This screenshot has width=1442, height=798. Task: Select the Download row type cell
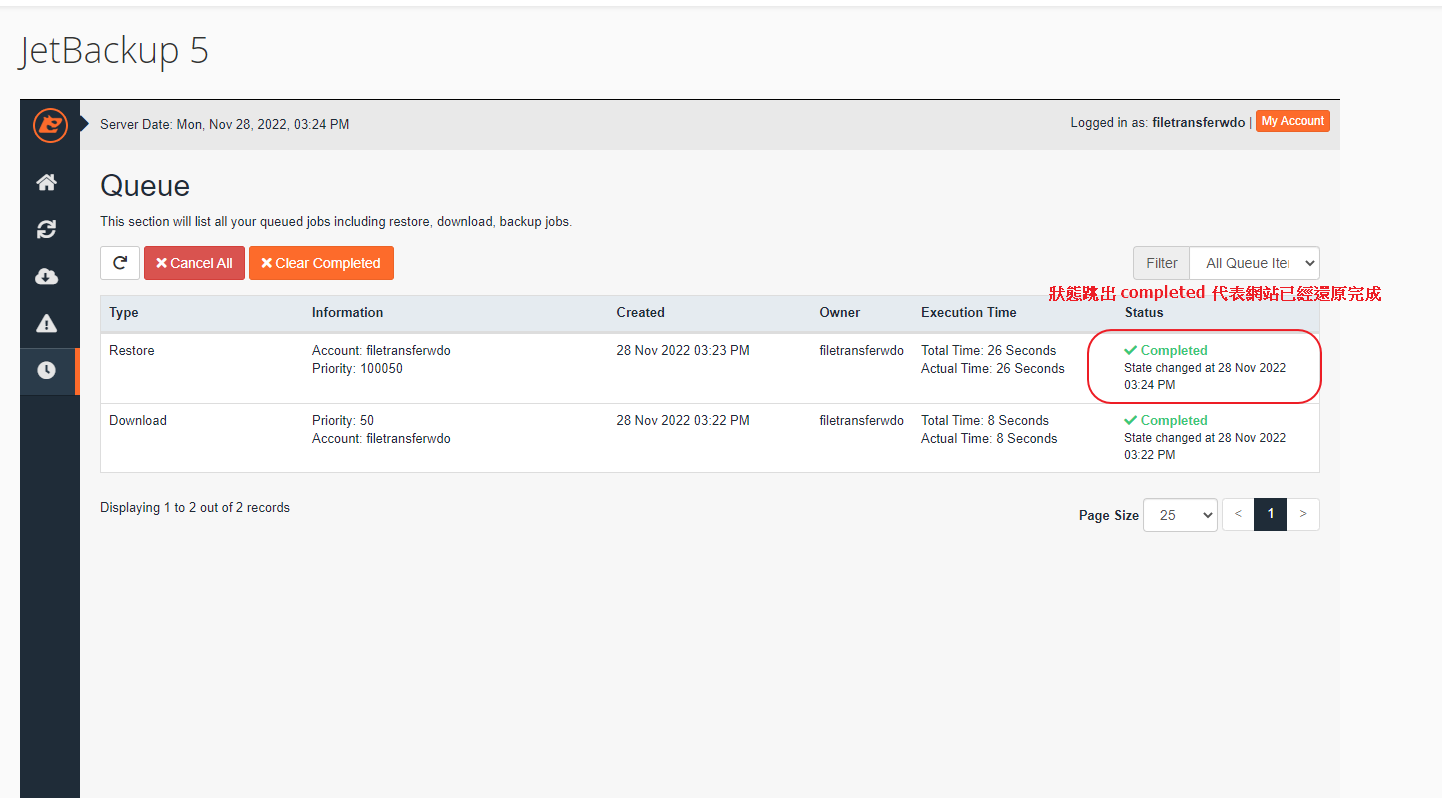pyautogui.click(x=138, y=421)
